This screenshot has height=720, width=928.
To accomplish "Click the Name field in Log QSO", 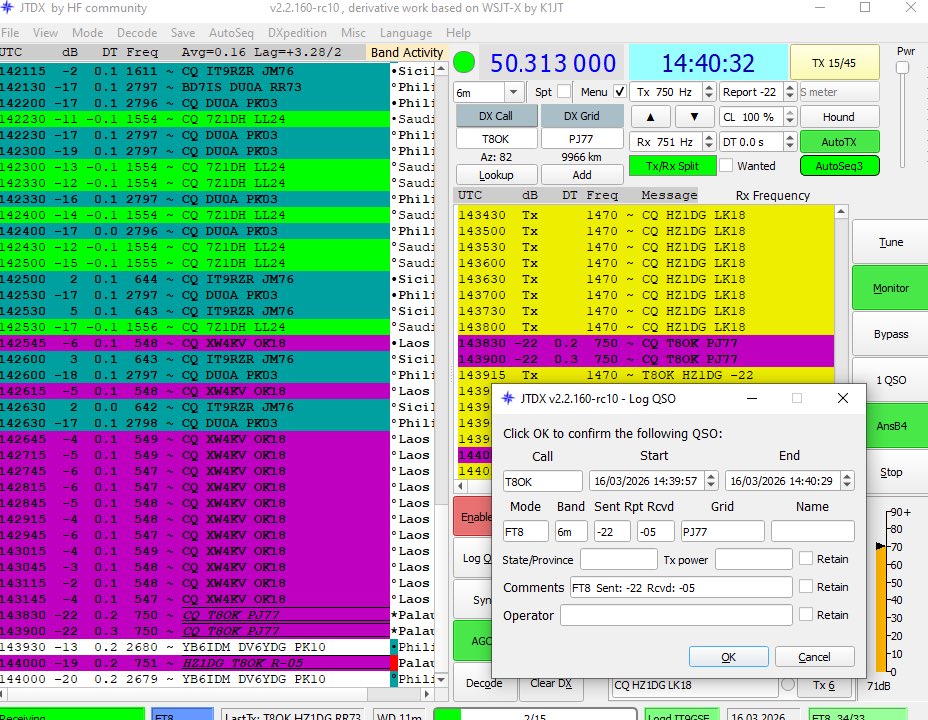I will coord(813,531).
